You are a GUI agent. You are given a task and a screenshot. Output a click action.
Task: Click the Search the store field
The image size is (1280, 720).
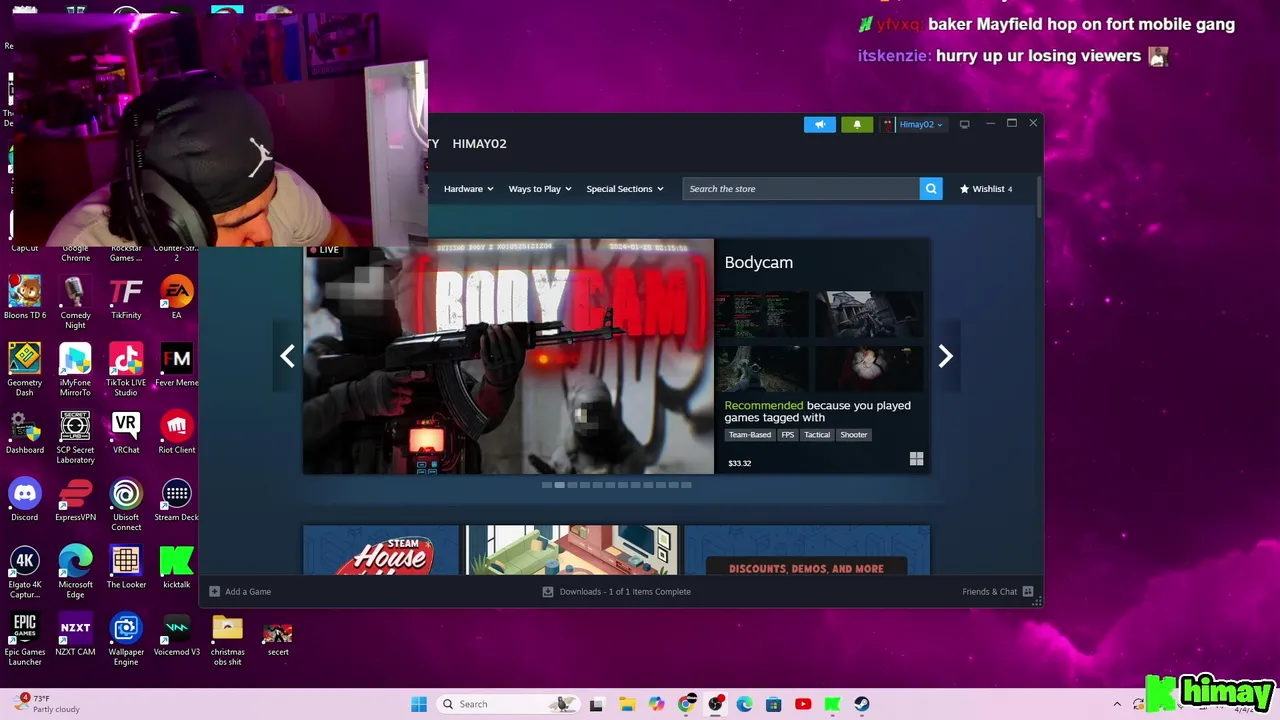(x=801, y=189)
